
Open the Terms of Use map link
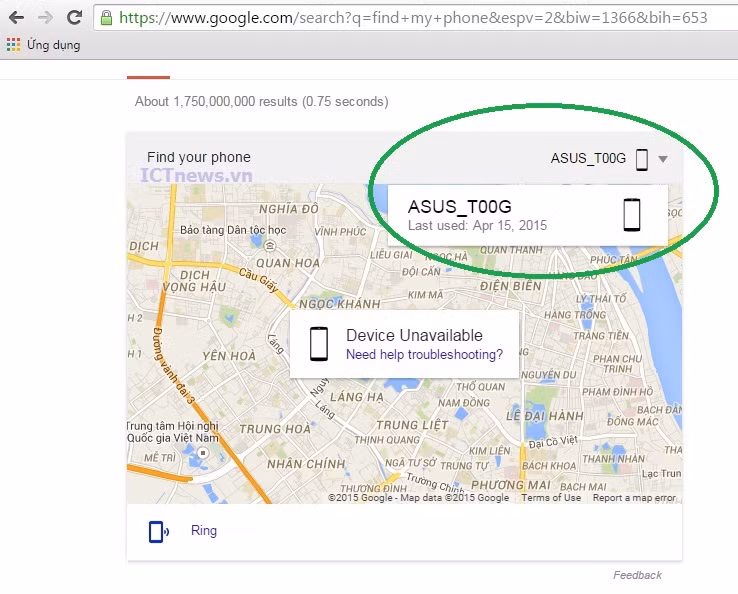[550, 498]
